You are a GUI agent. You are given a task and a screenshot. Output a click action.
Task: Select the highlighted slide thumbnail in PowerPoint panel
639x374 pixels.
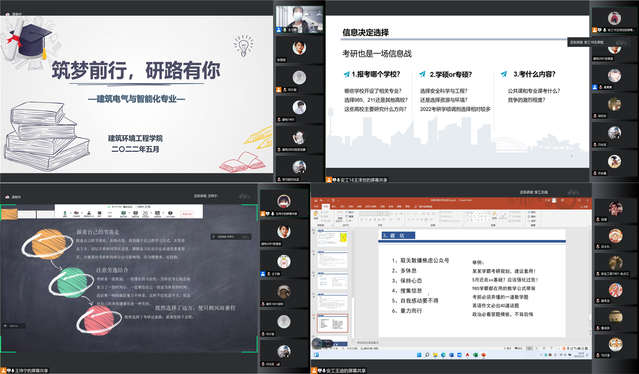click(332, 324)
